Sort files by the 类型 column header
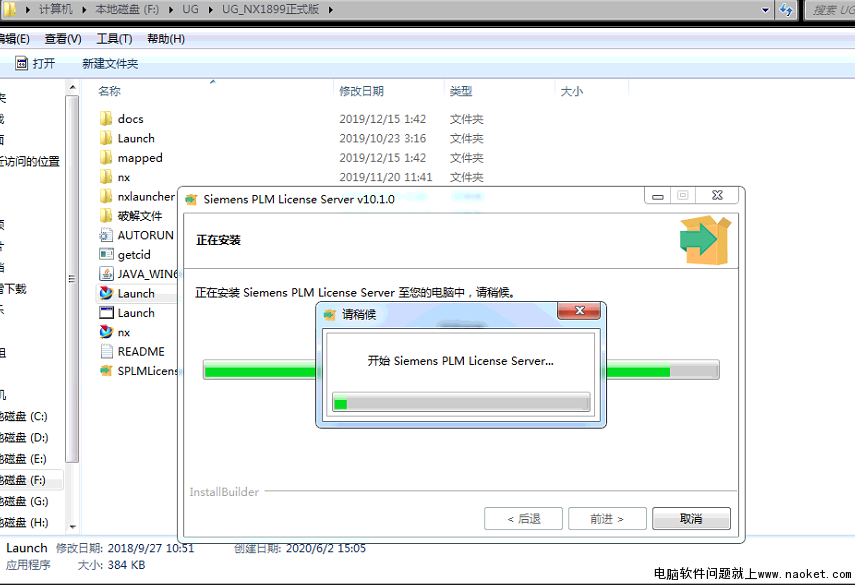The width and height of the screenshot is (855, 585). (x=461, y=91)
